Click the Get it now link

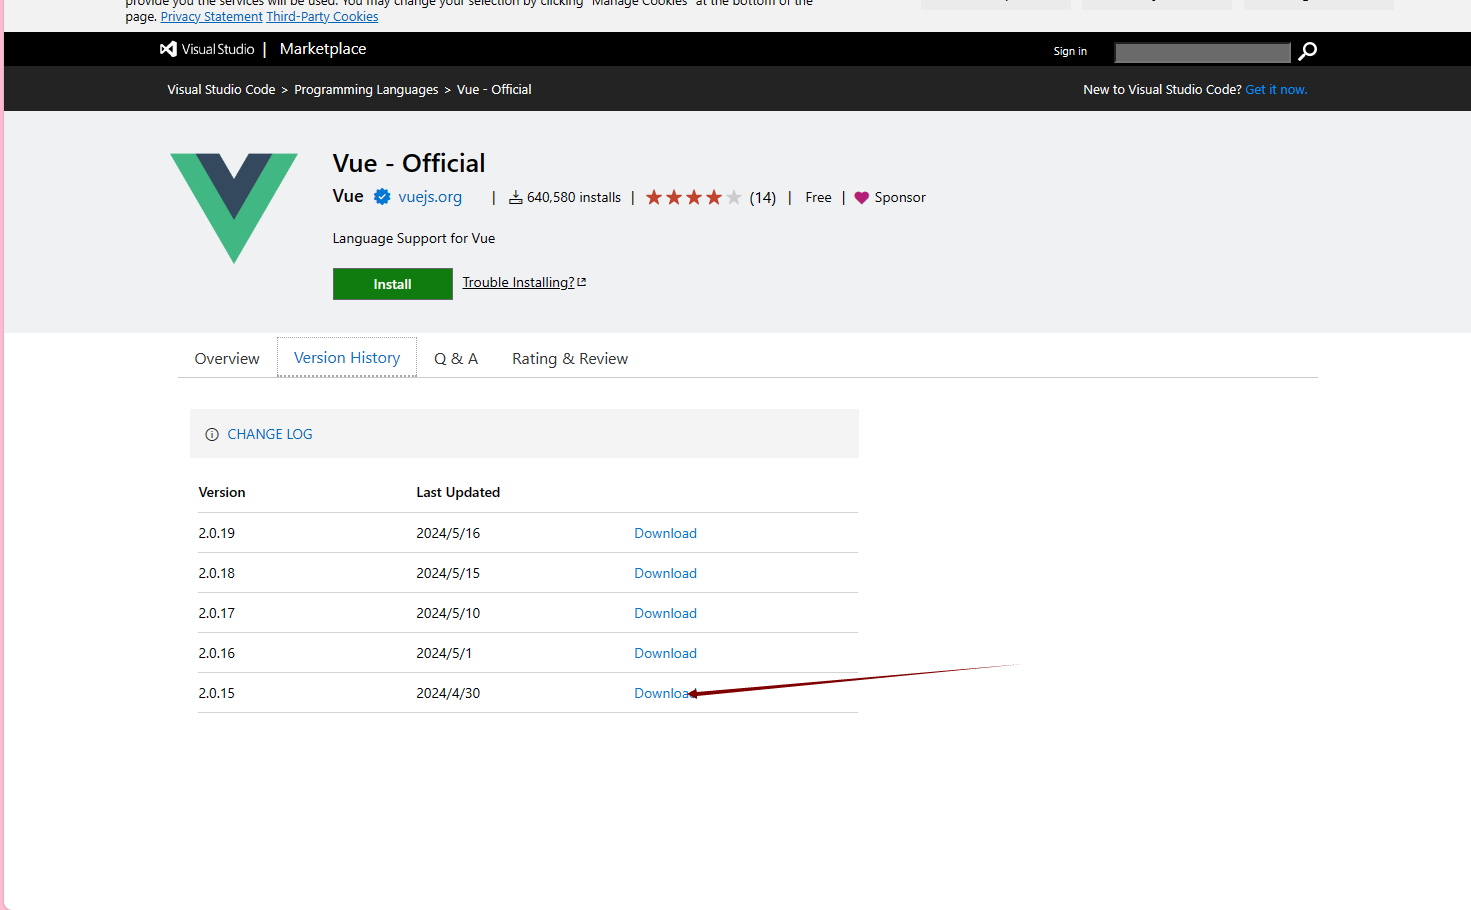point(1276,89)
